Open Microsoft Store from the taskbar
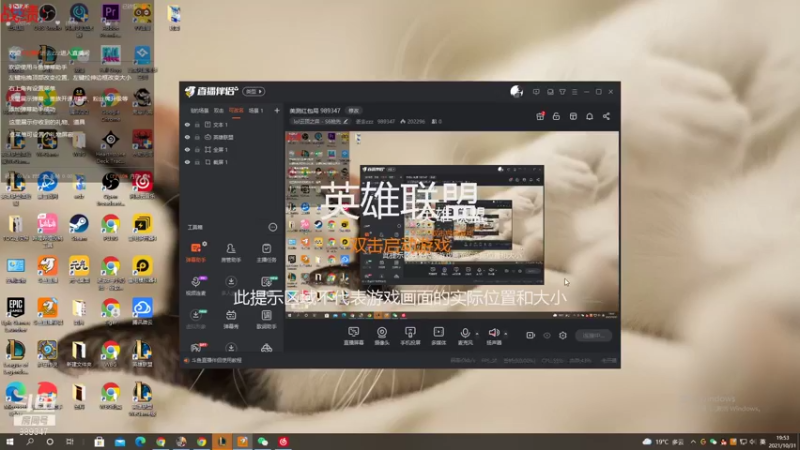 (99, 442)
